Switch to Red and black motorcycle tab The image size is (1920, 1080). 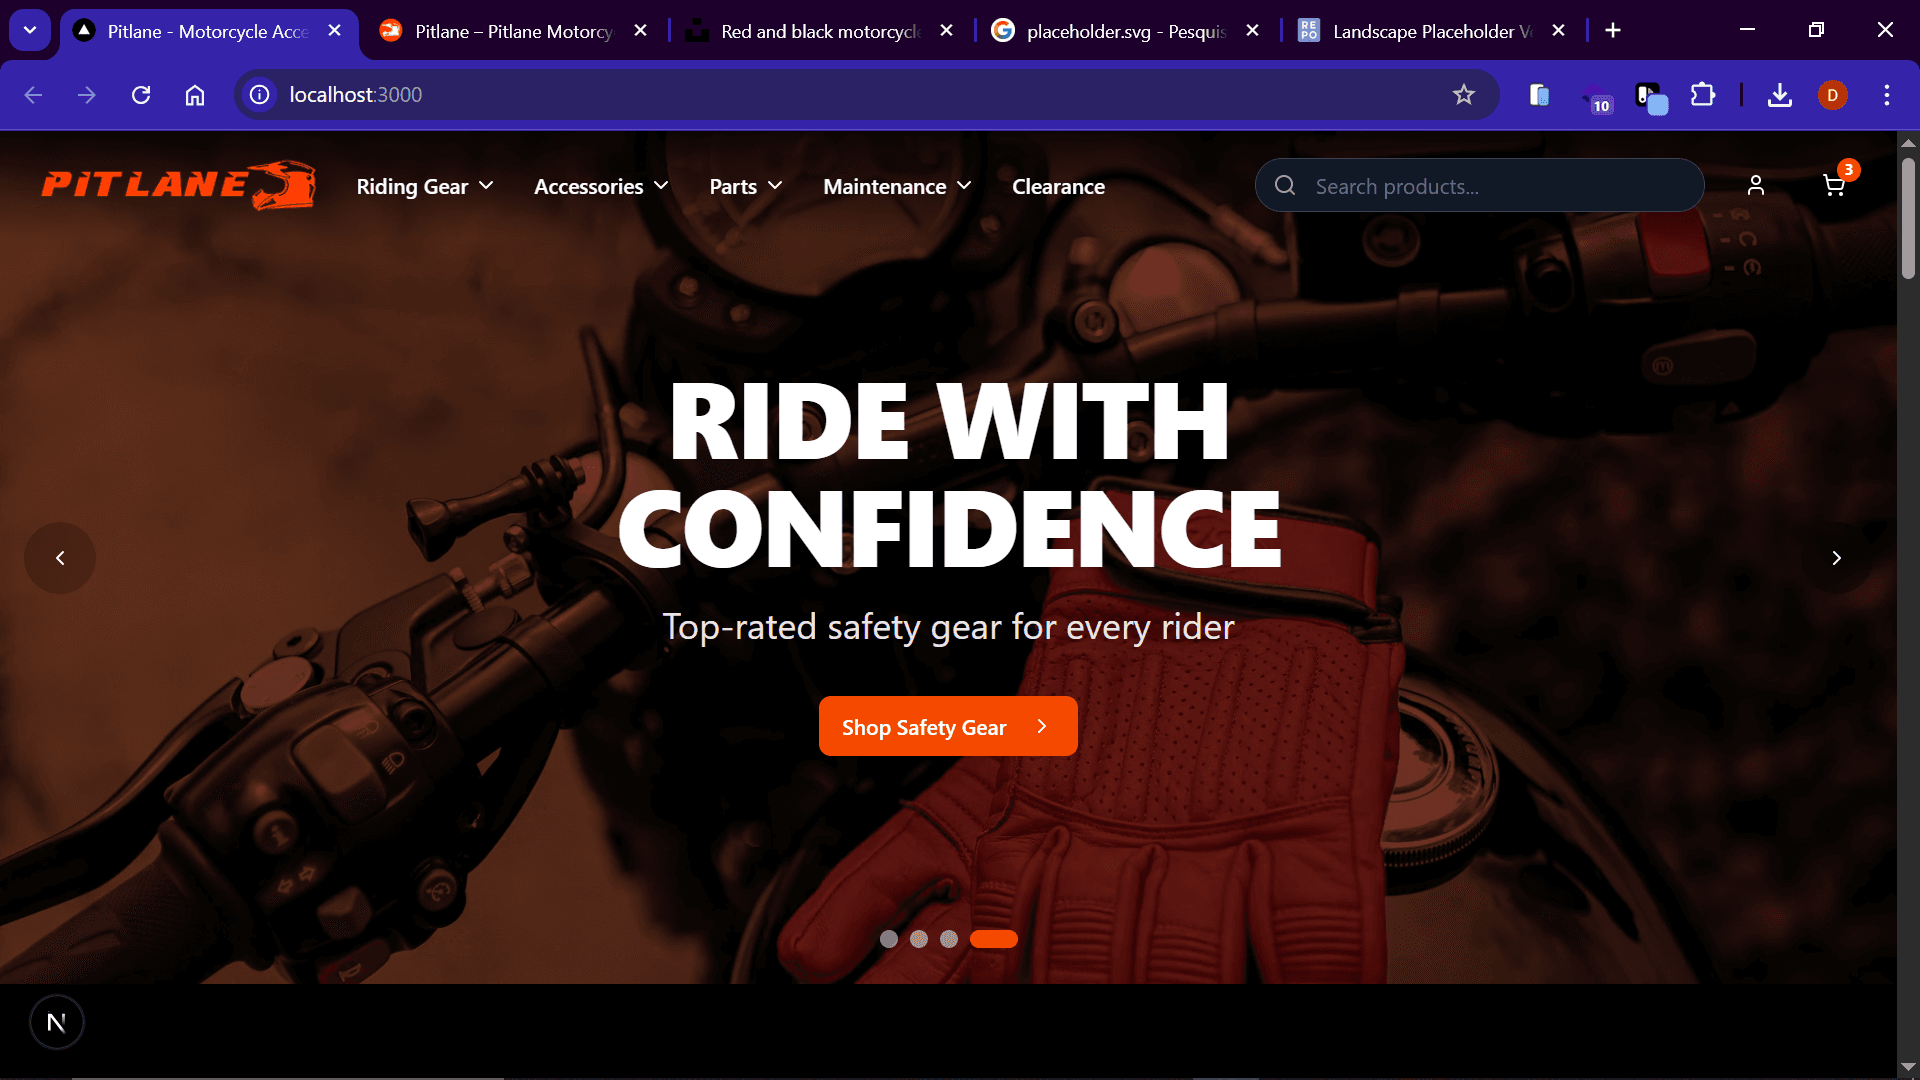click(819, 31)
